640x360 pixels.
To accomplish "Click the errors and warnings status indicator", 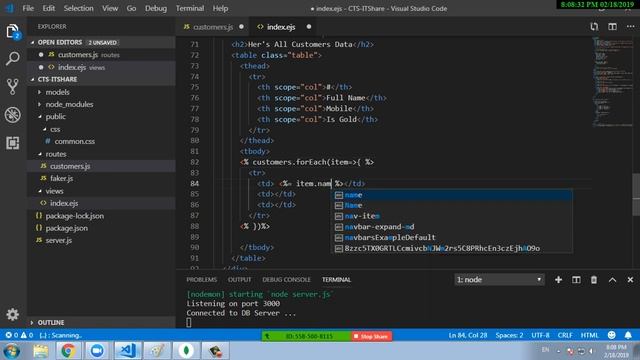I will pos(19,335).
